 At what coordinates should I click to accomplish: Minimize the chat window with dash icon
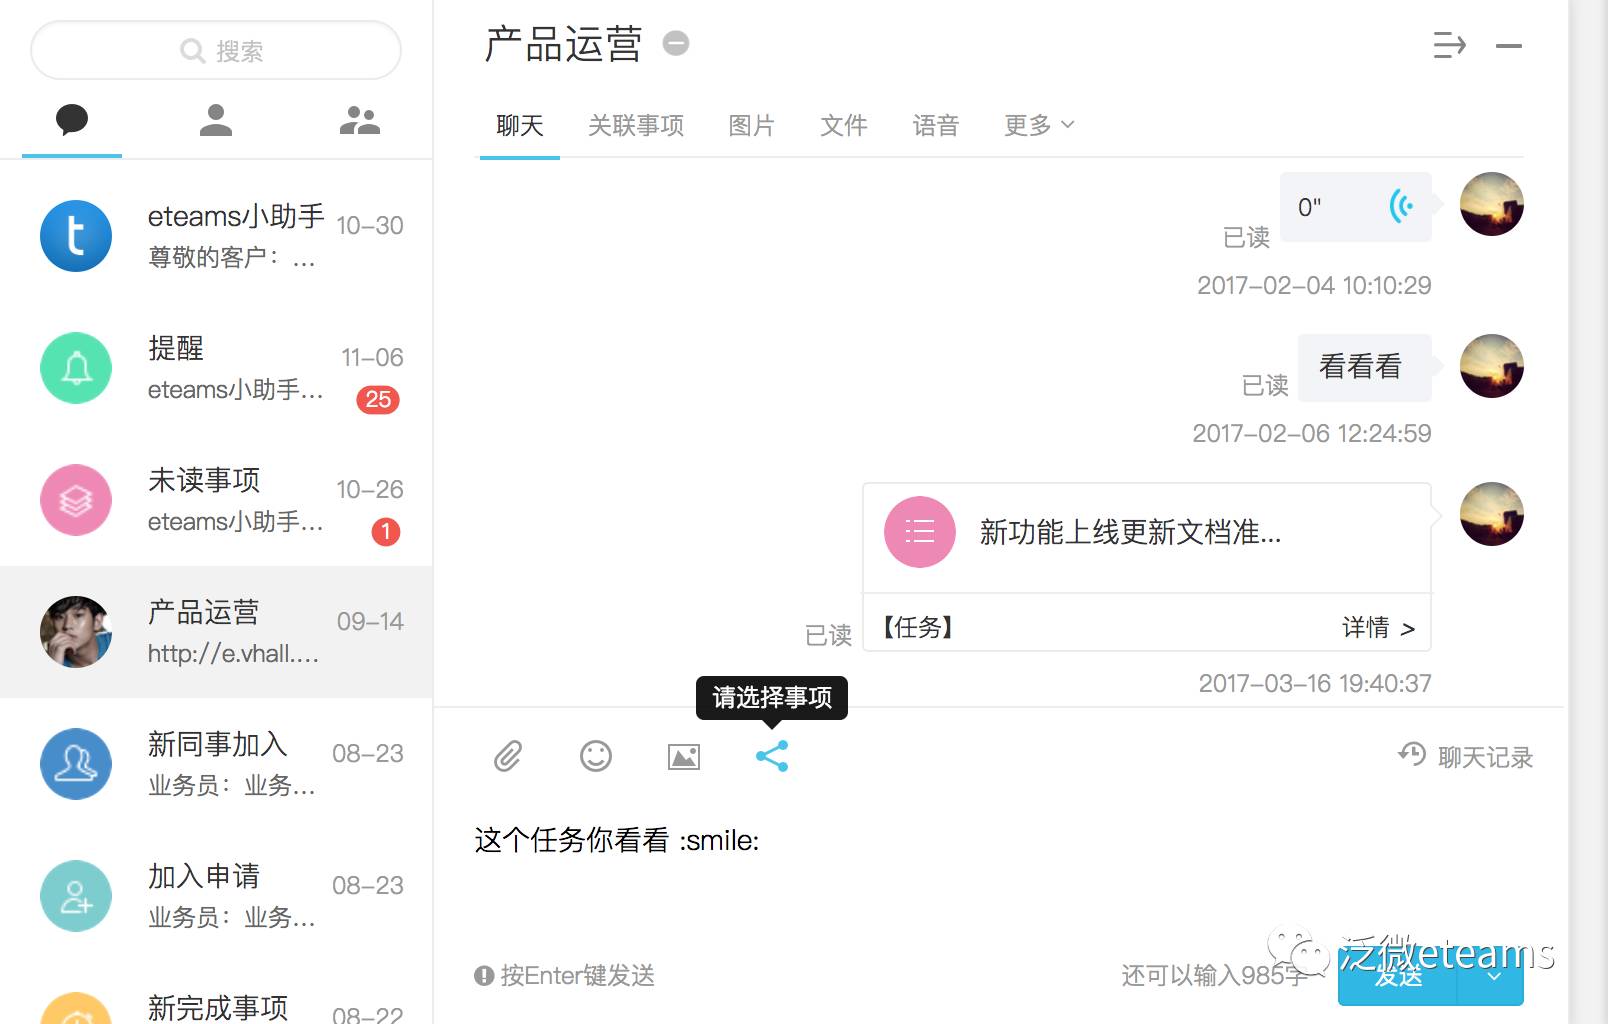1509,46
